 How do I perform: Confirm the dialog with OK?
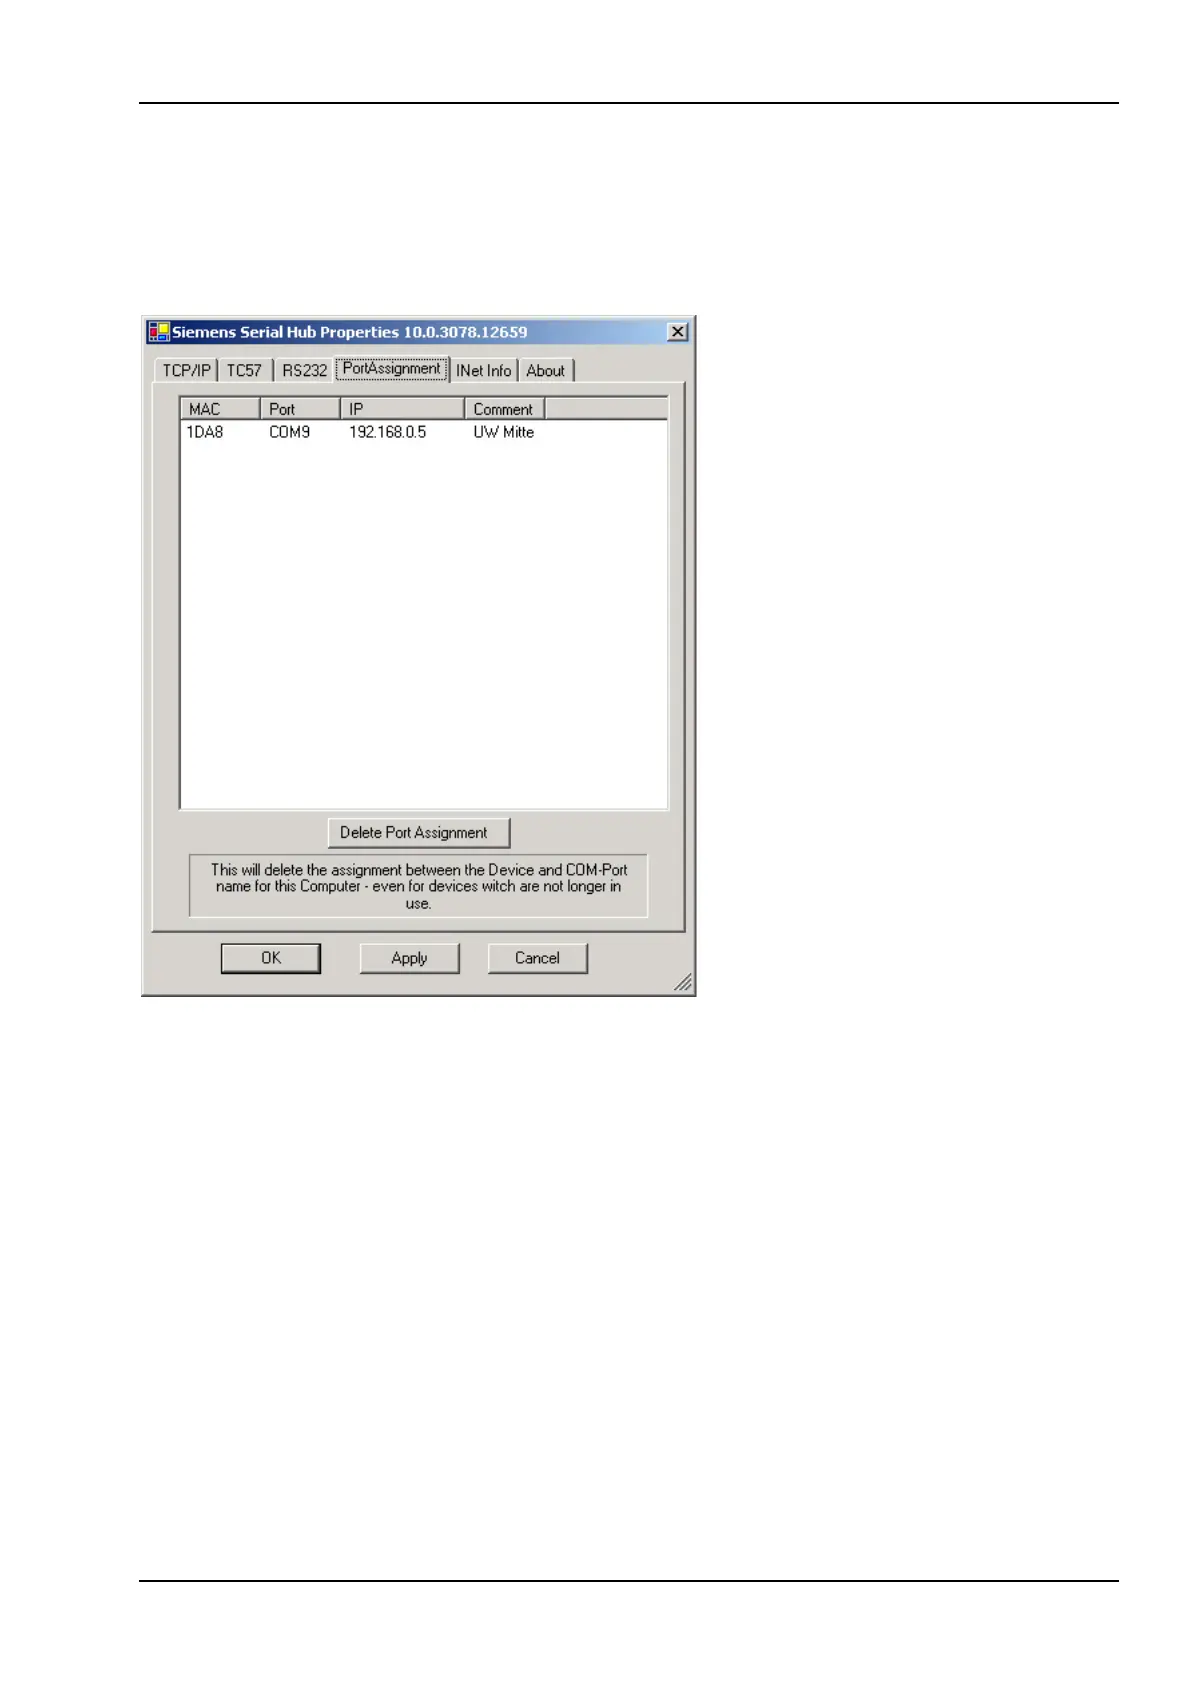271,958
